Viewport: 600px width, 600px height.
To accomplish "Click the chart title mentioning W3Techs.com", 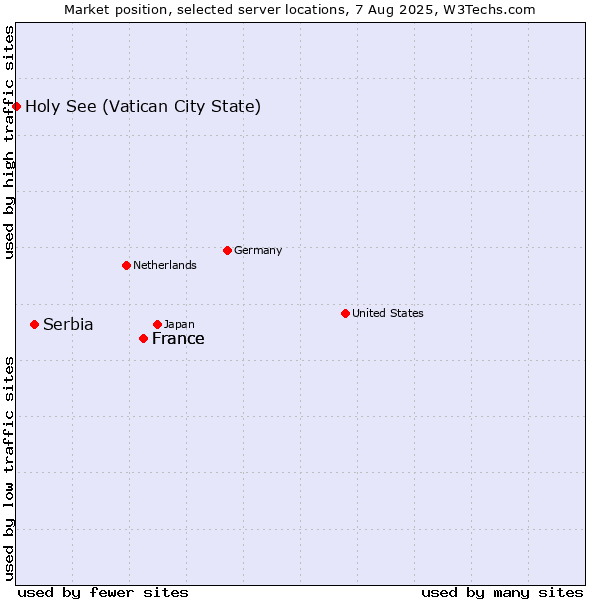I will (300, 10).
